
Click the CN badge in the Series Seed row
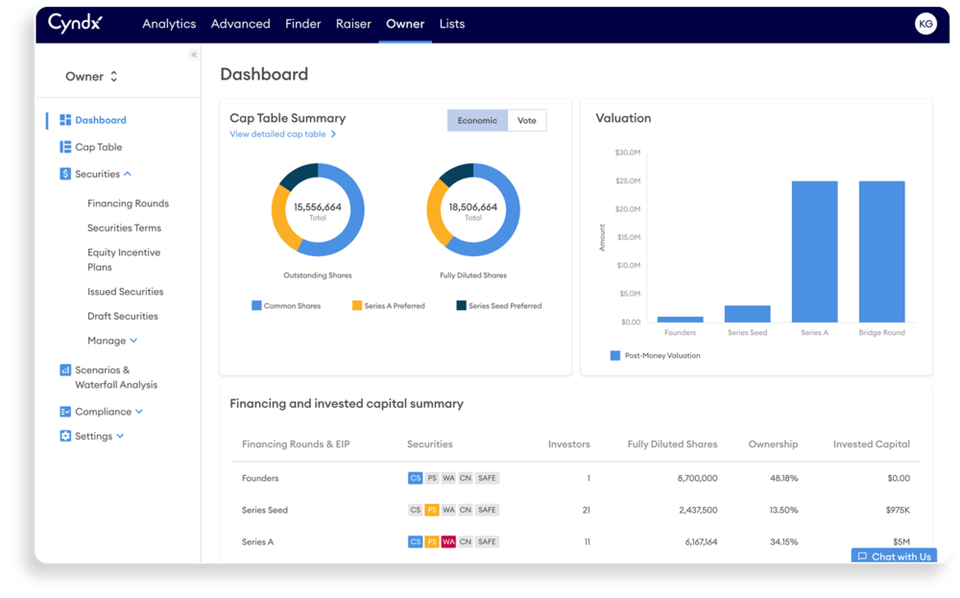coord(466,510)
